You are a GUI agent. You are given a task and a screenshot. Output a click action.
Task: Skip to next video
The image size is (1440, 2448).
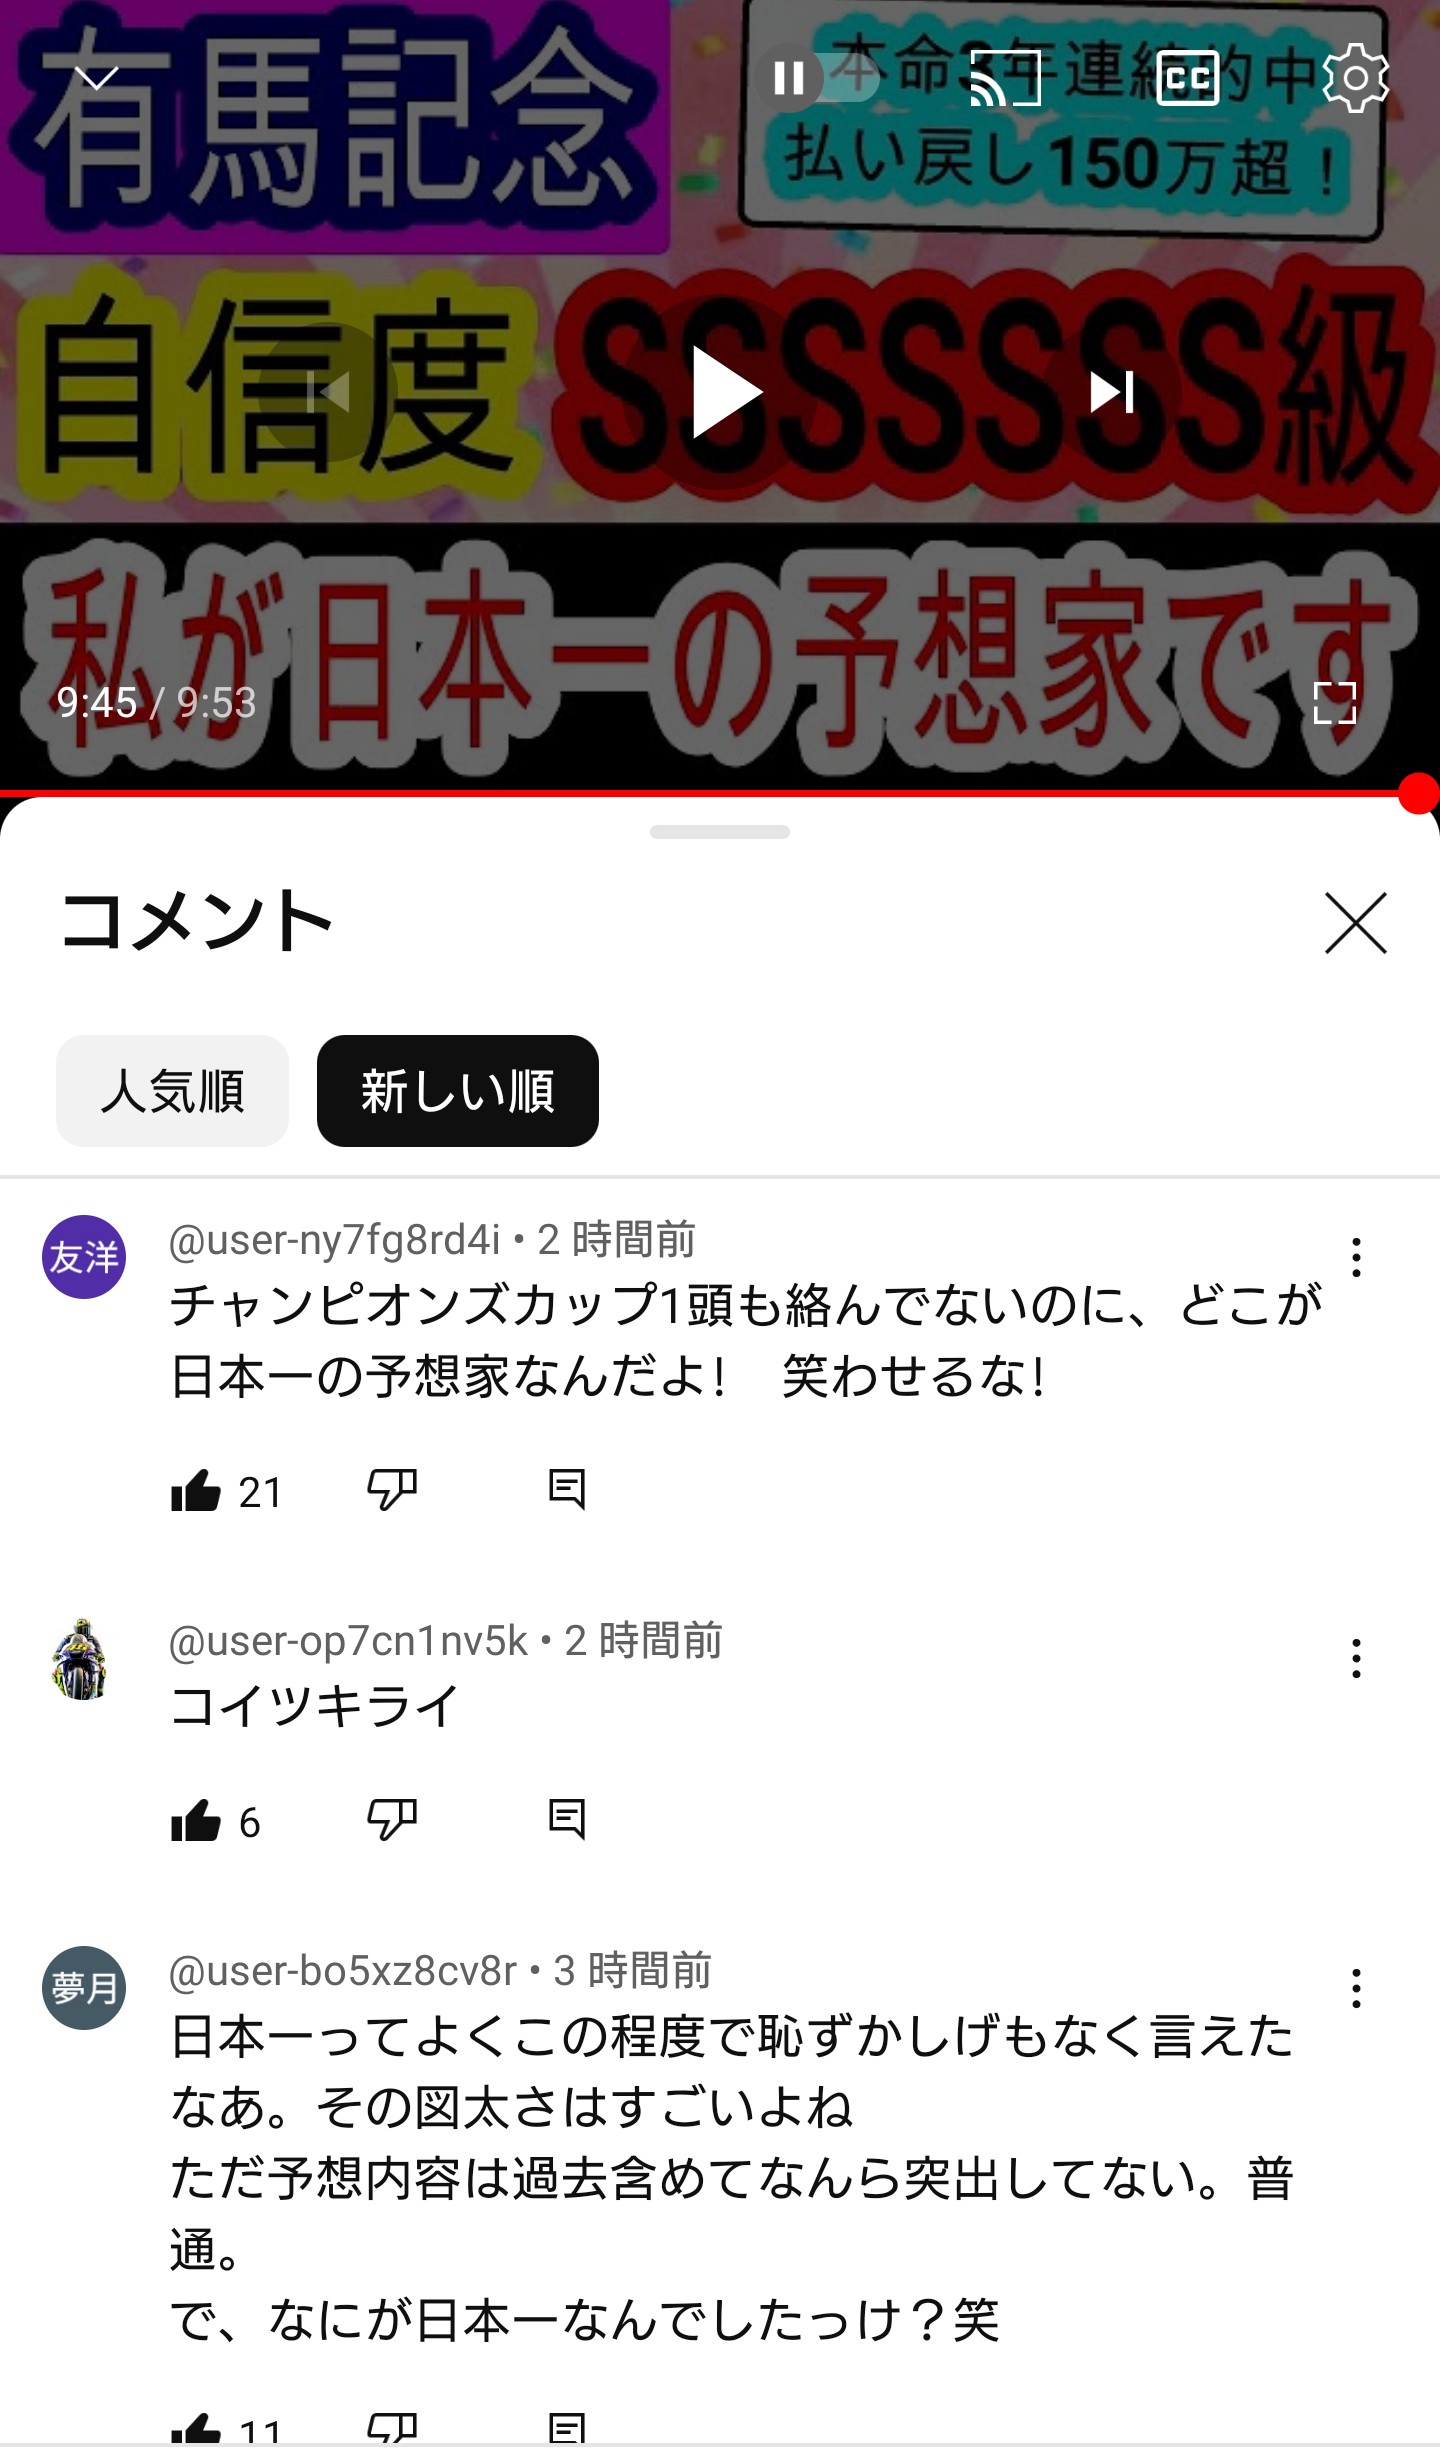tap(1112, 391)
